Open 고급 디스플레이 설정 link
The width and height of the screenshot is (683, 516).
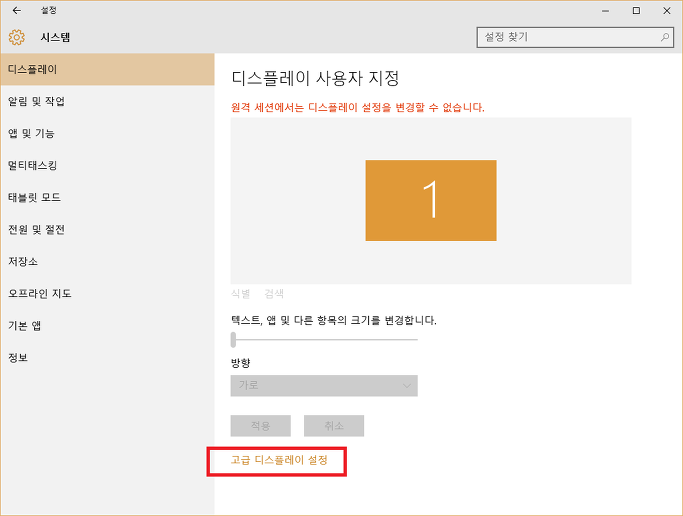tap(279, 460)
